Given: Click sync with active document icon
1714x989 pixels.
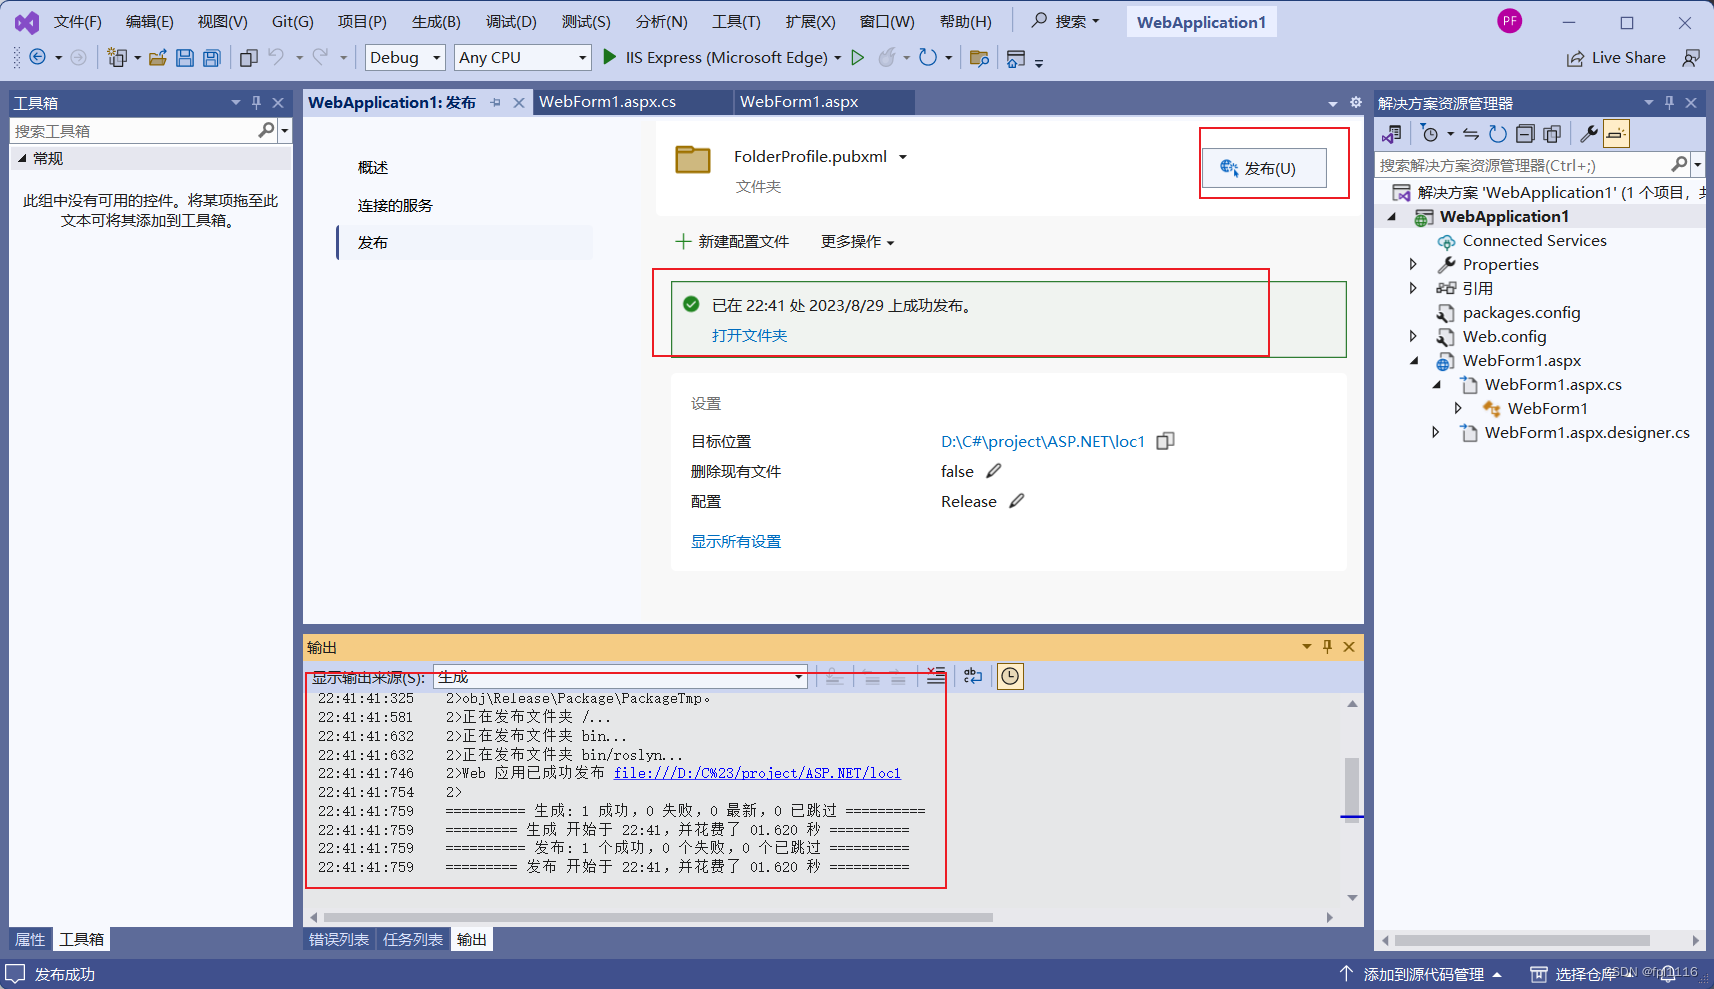Looking at the screenshot, I should (1471, 134).
